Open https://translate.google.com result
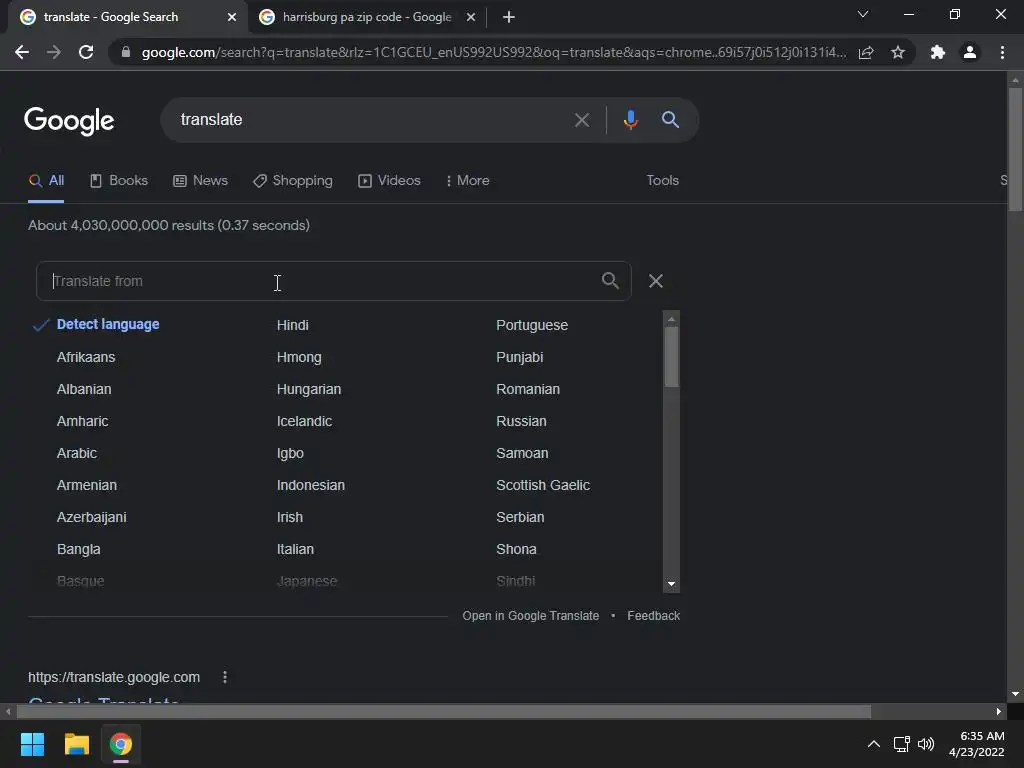Viewport: 1024px width, 768px height. [114, 677]
